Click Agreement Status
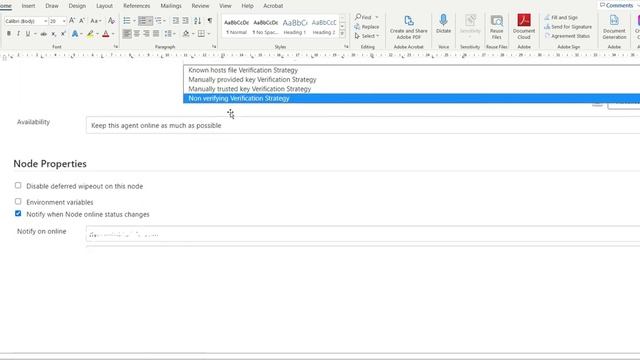The image size is (640, 360). (567, 36)
